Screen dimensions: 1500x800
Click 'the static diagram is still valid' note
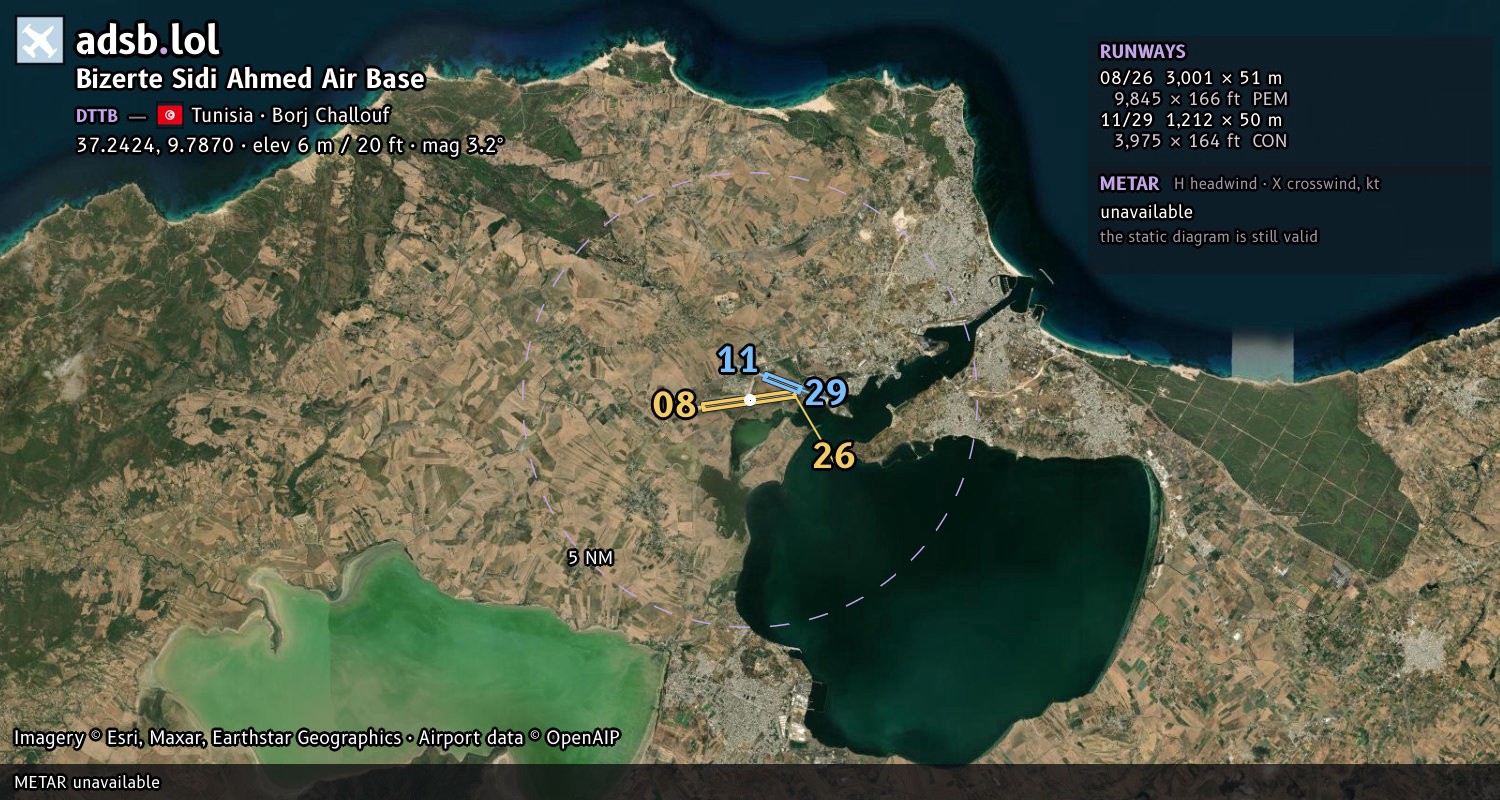click(x=1209, y=237)
